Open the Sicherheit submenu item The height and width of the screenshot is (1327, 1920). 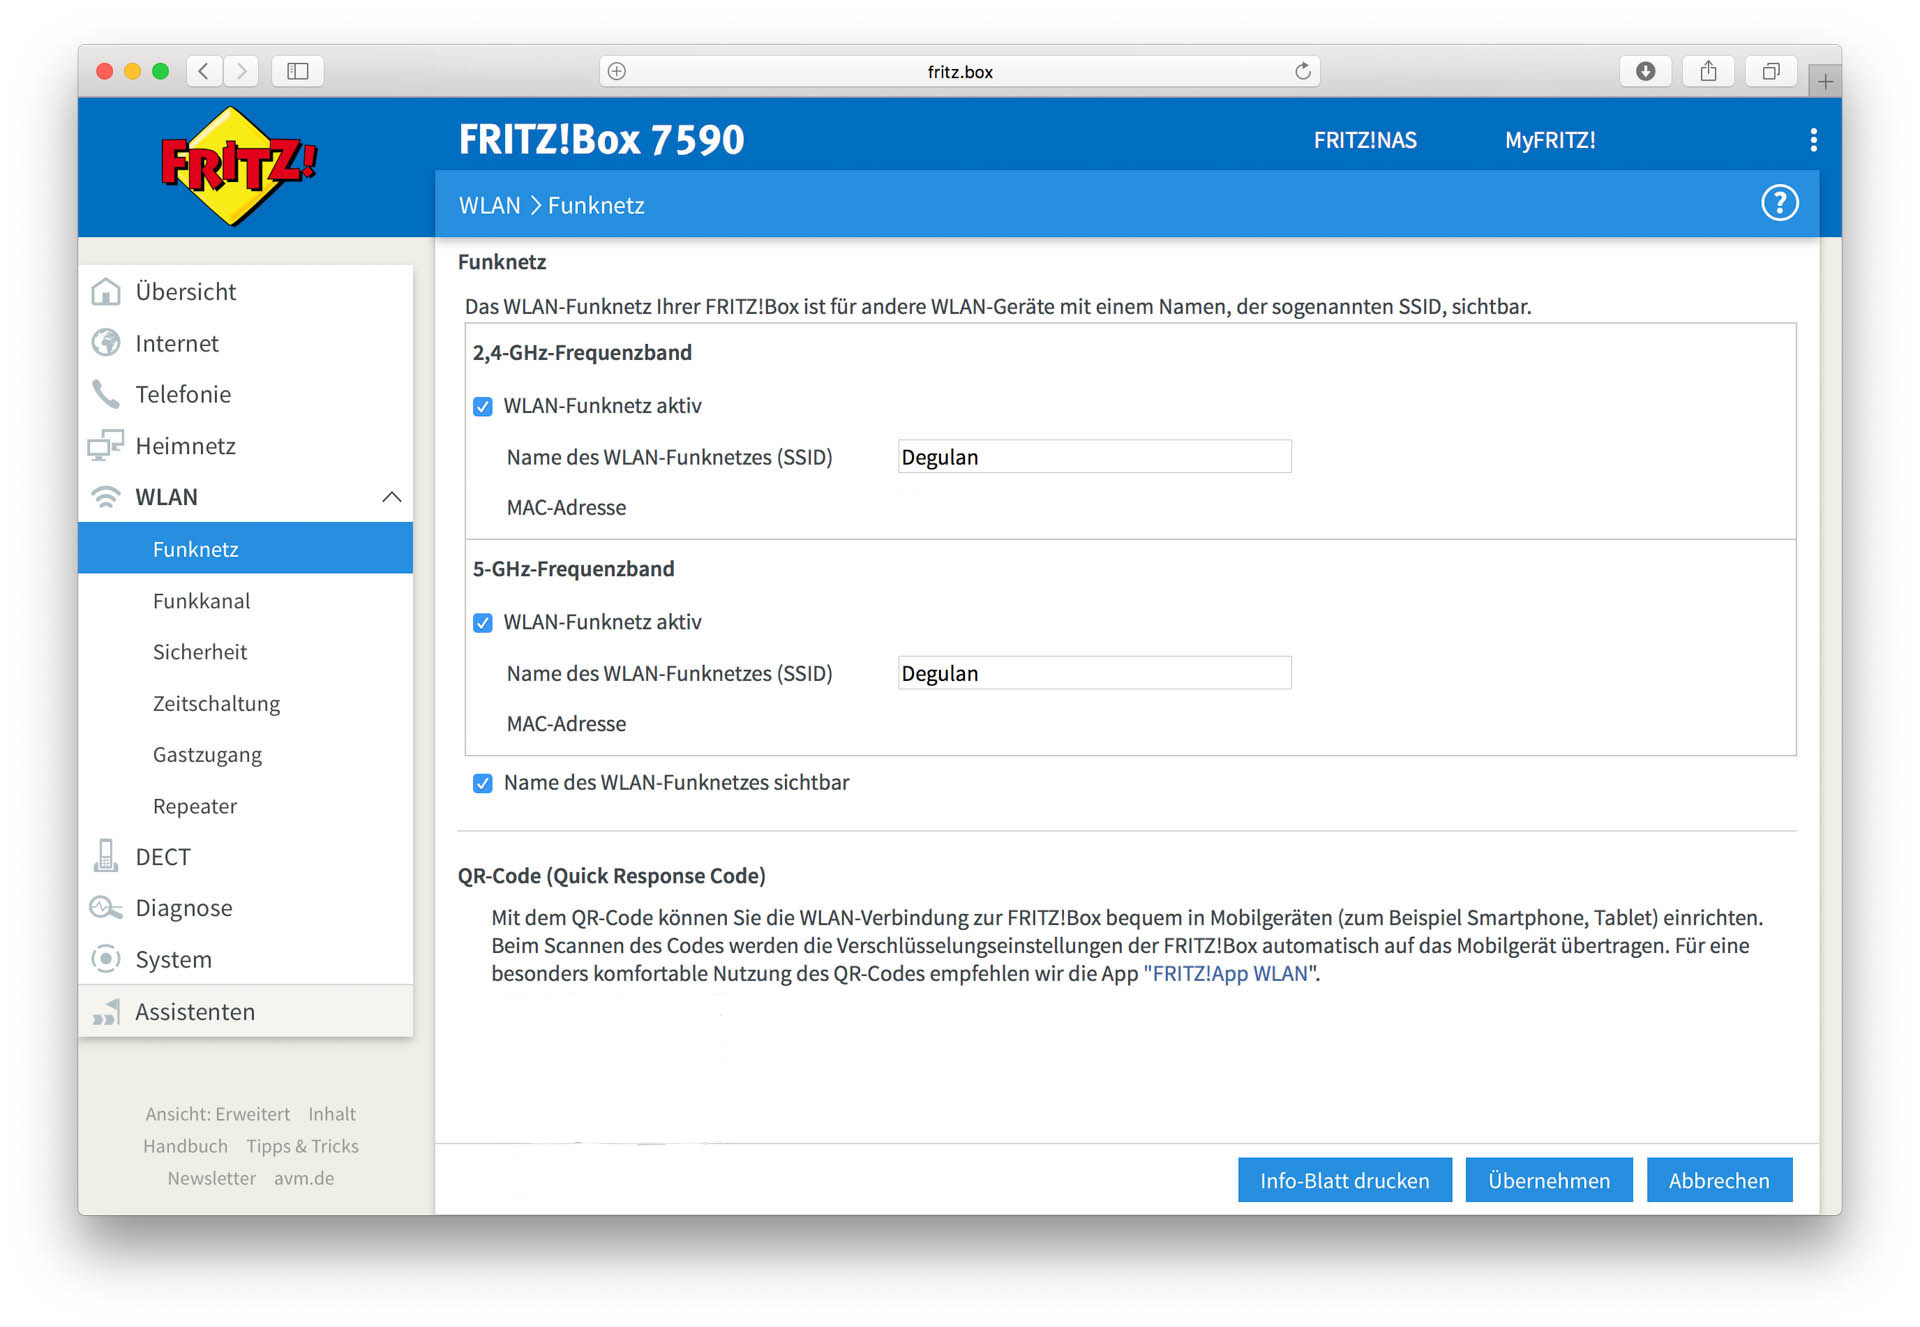200,652
